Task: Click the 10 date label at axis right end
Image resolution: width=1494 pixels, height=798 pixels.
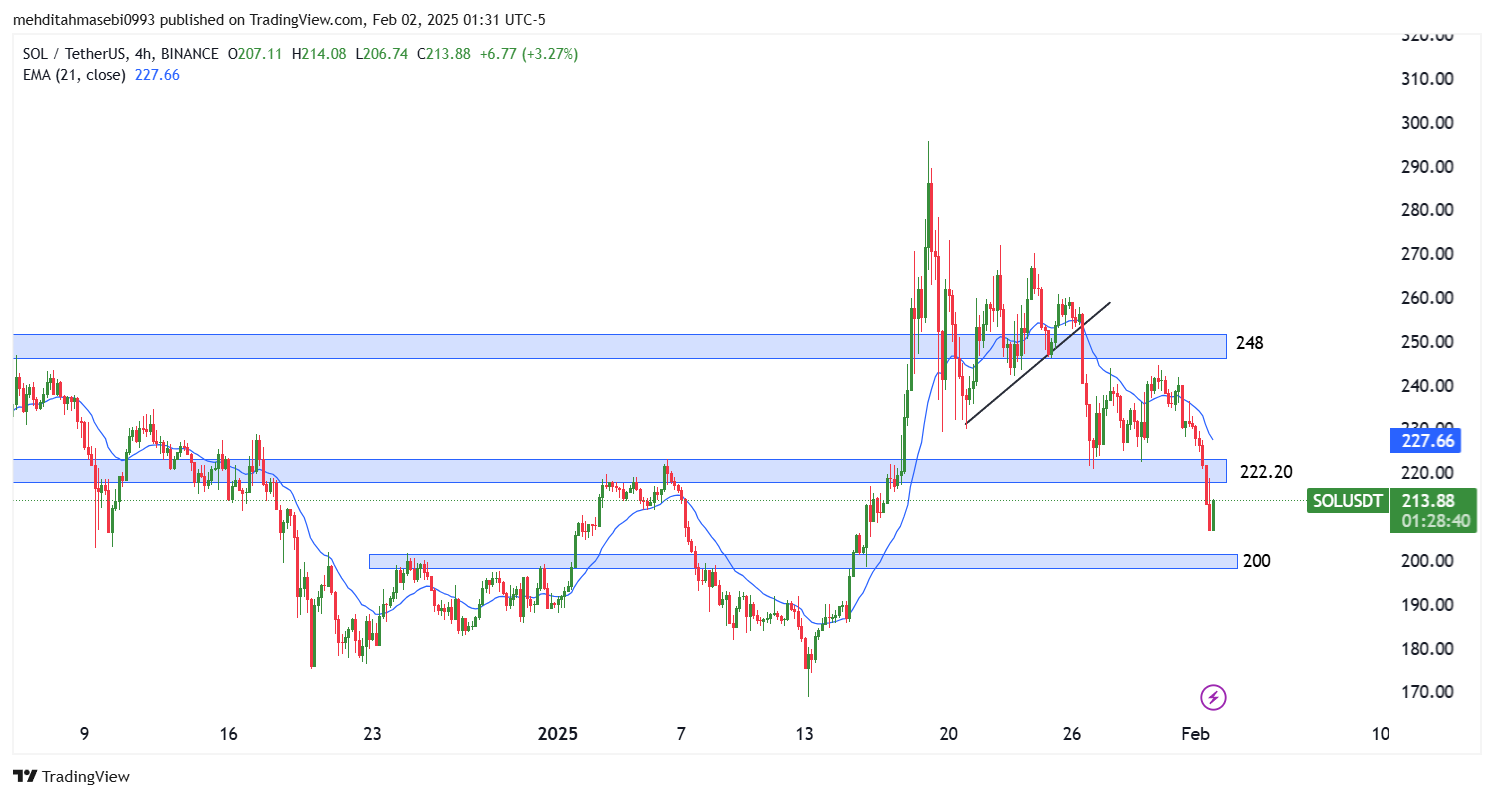Action: tap(1380, 735)
